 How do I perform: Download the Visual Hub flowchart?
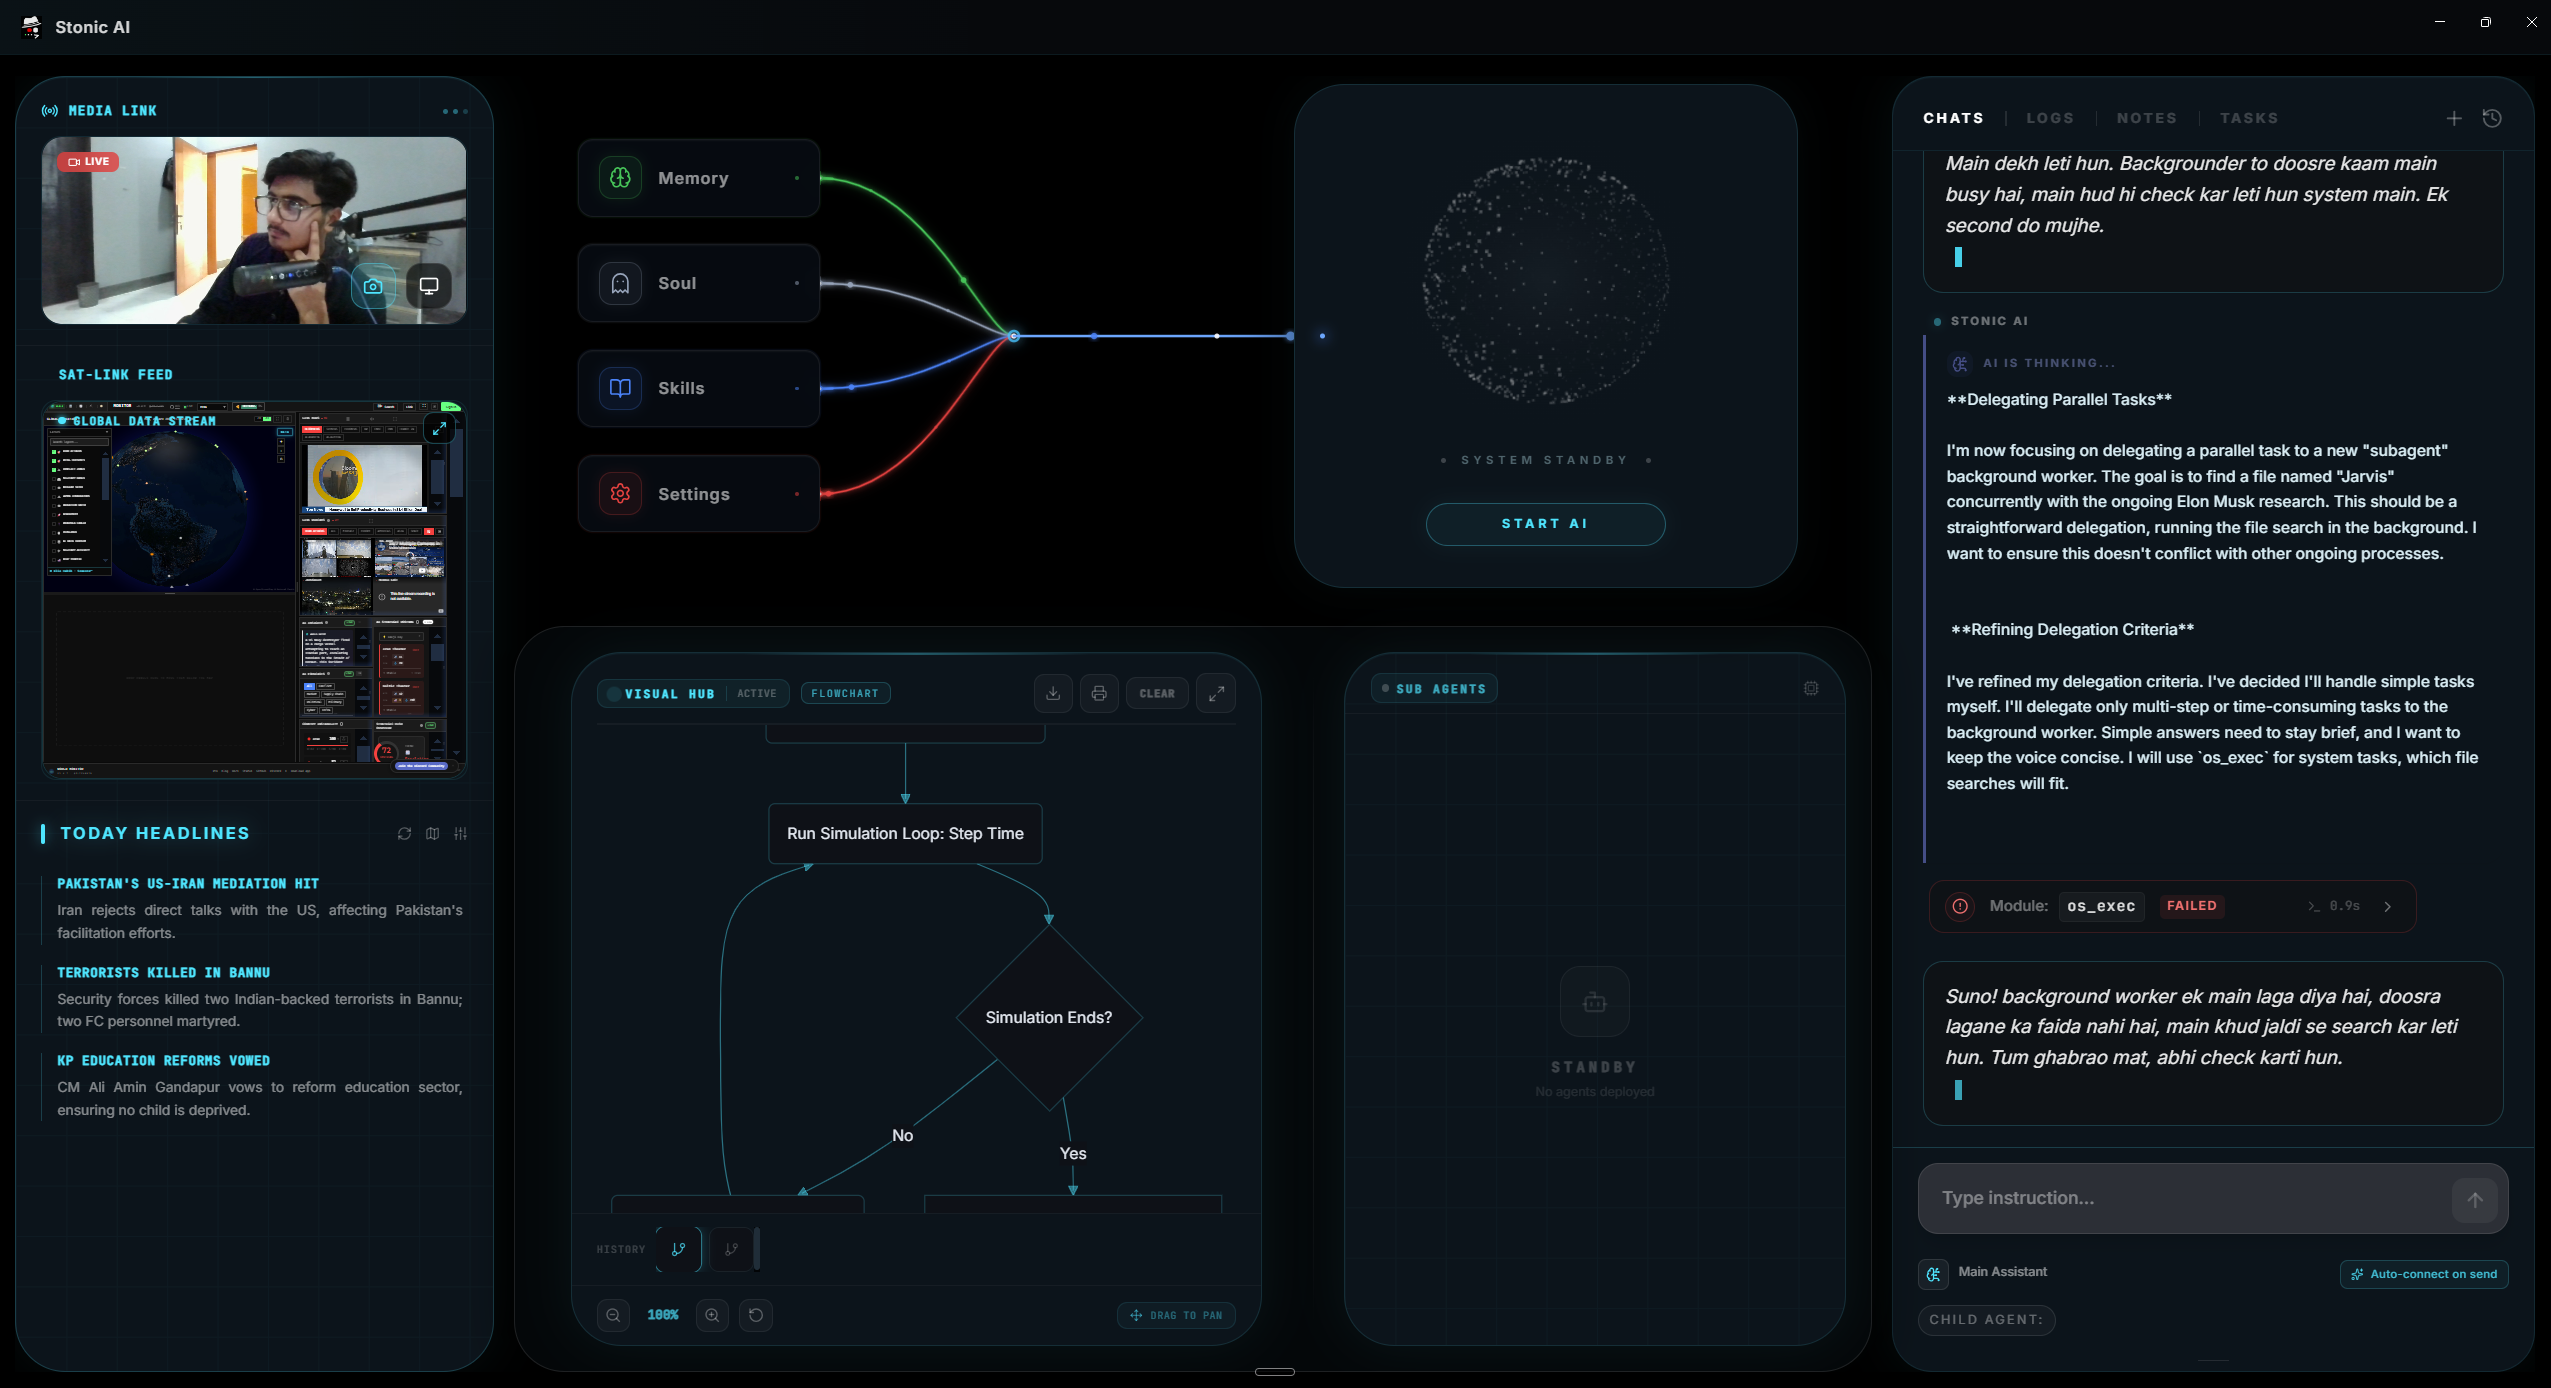point(1053,693)
